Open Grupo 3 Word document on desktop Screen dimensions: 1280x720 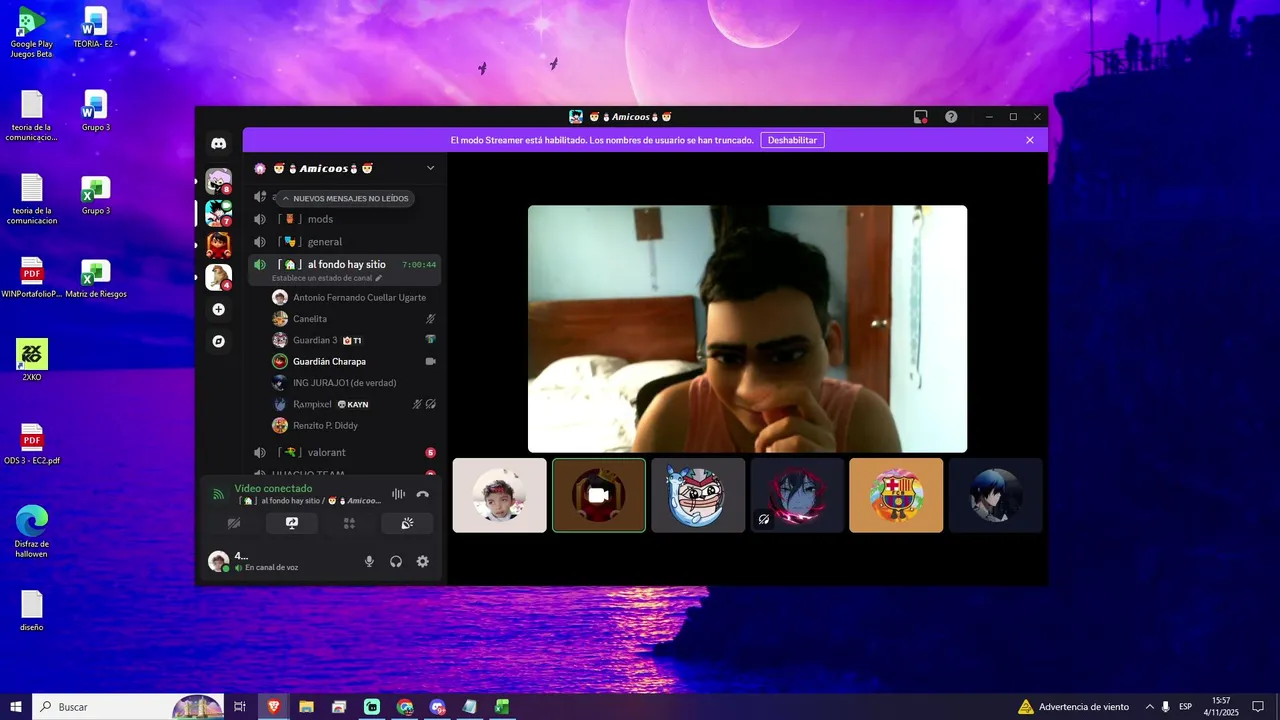pyautogui.click(x=95, y=111)
